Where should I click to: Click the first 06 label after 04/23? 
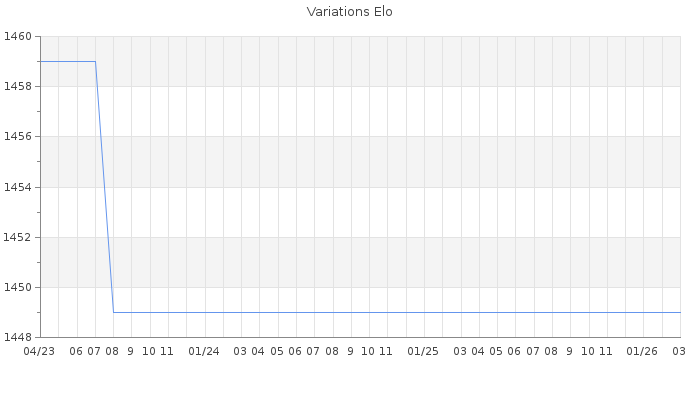pyautogui.click(x=76, y=351)
